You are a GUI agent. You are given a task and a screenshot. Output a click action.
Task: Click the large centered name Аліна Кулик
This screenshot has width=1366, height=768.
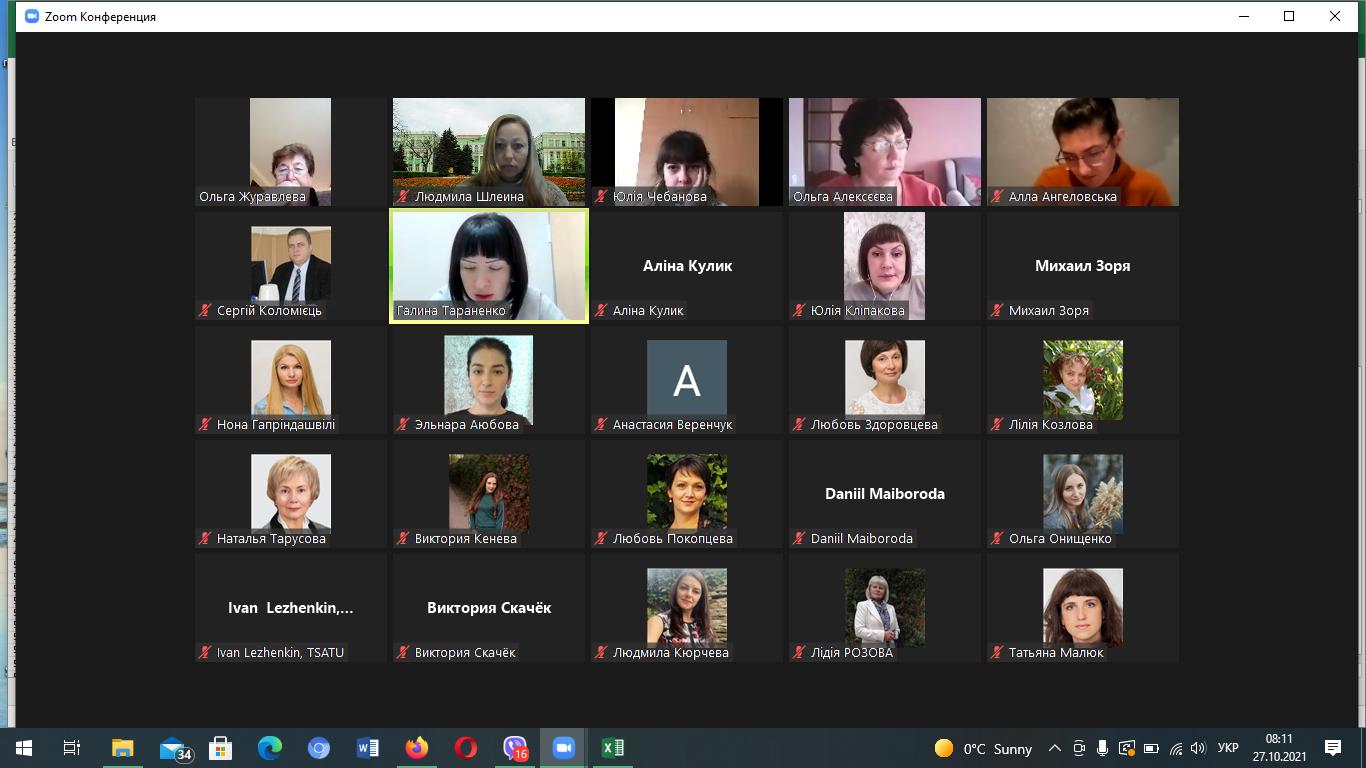[x=687, y=266]
